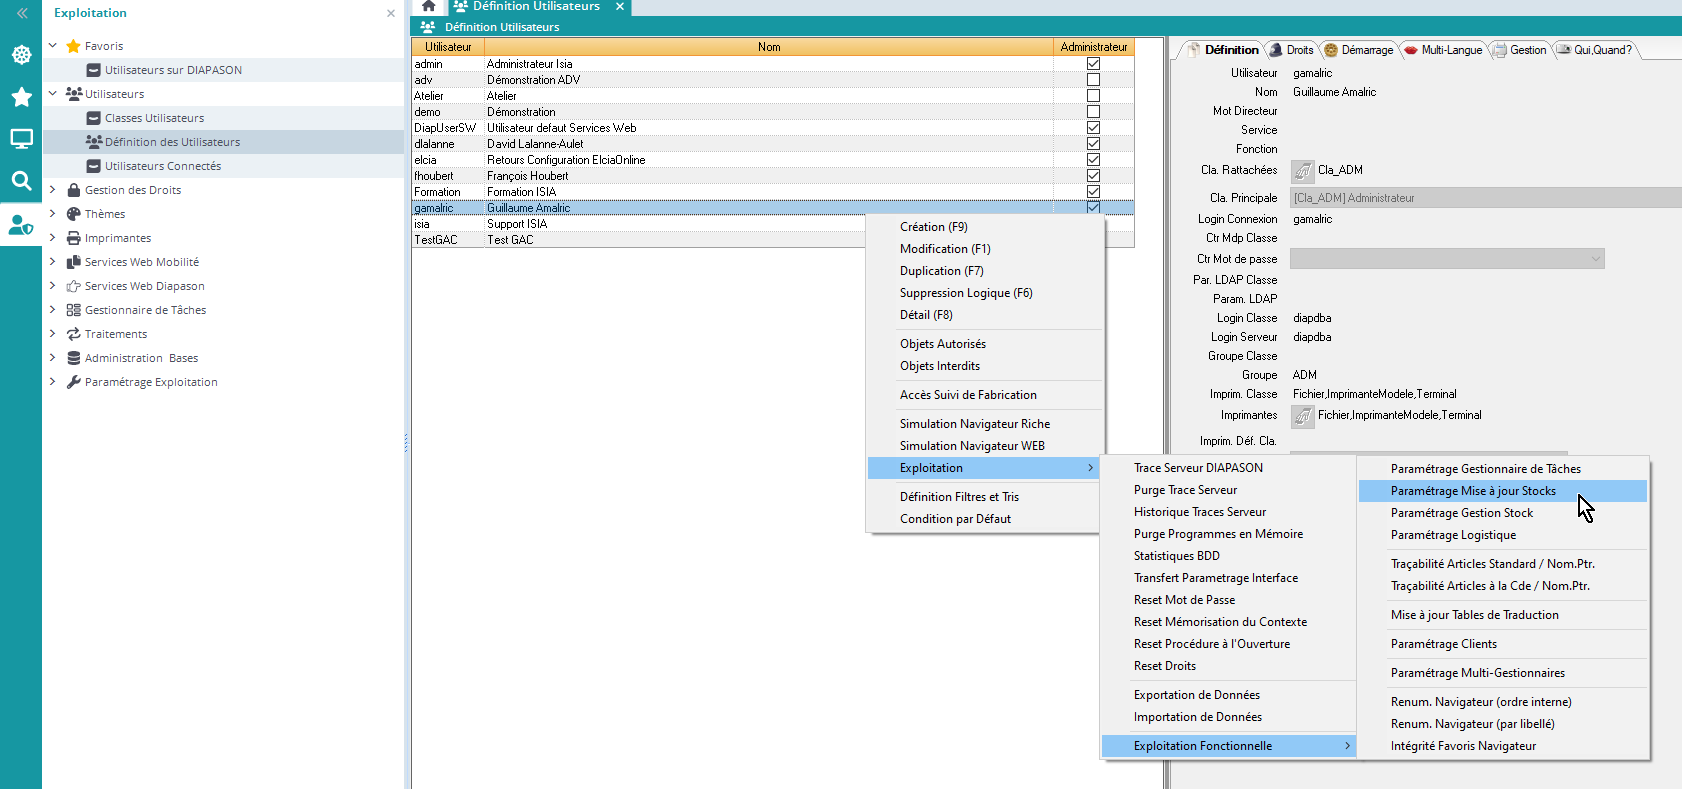Click the home icon tab
The width and height of the screenshot is (1682, 789).
(x=428, y=6)
